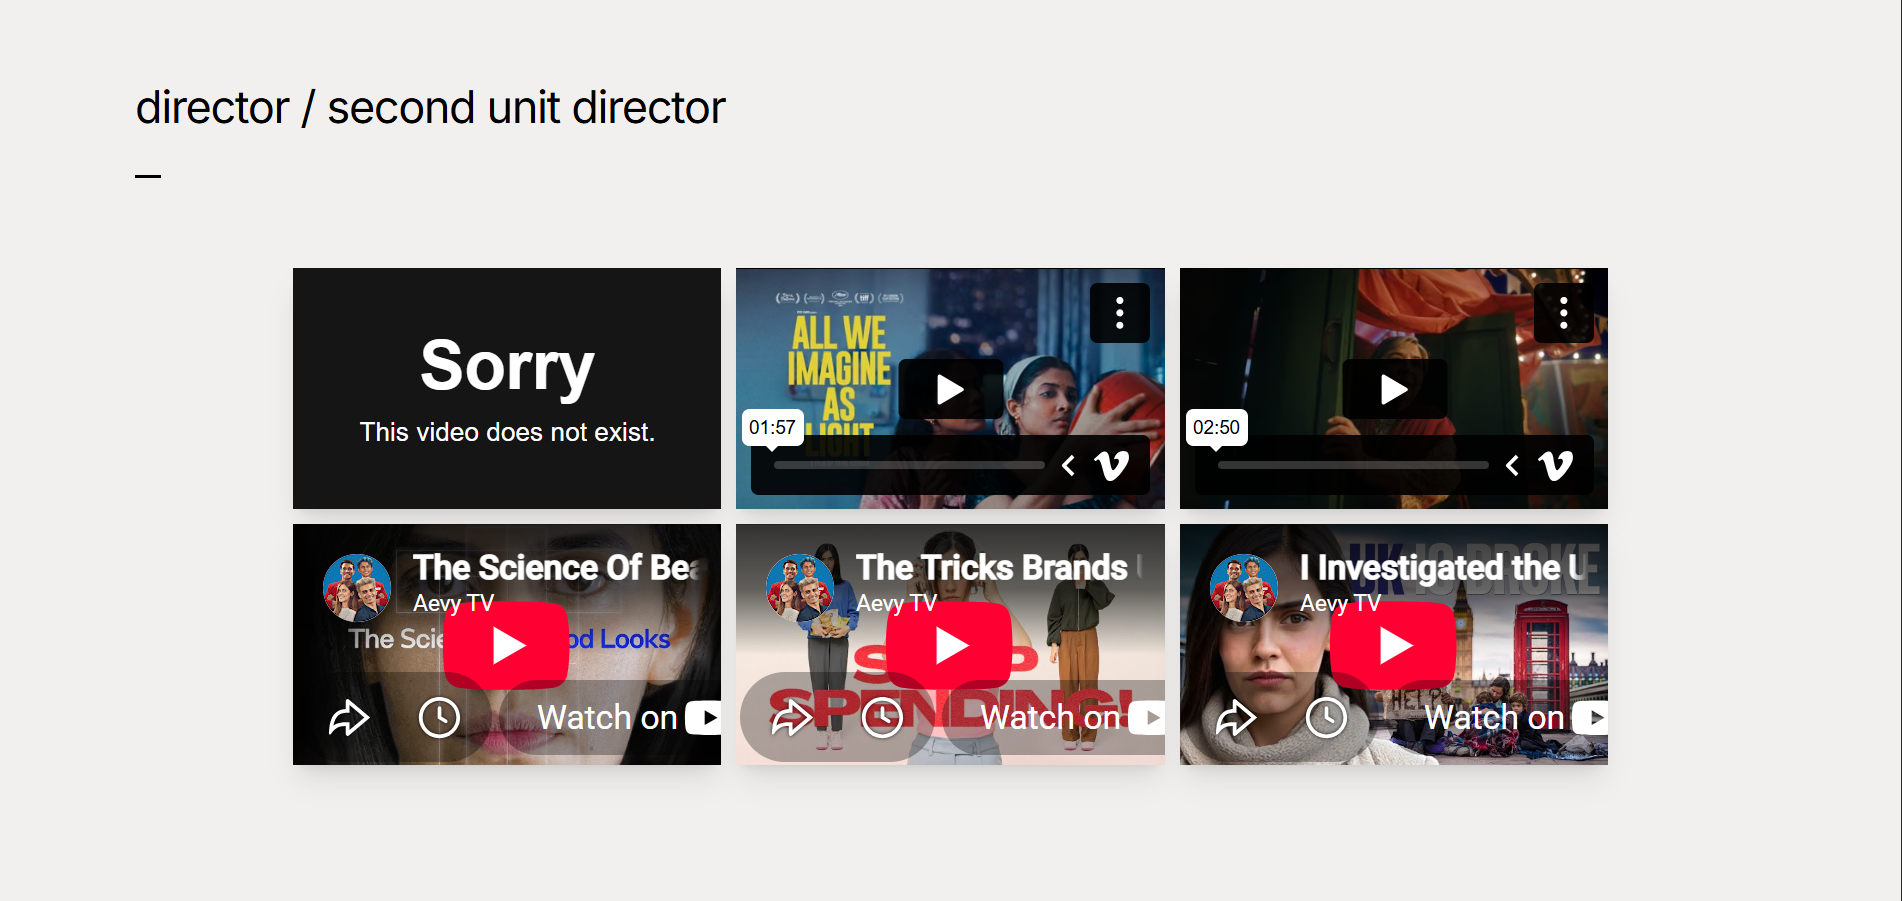Collapse the controls arrow on the 01:57 video
Screen dimensions: 1902x901
1069,465
